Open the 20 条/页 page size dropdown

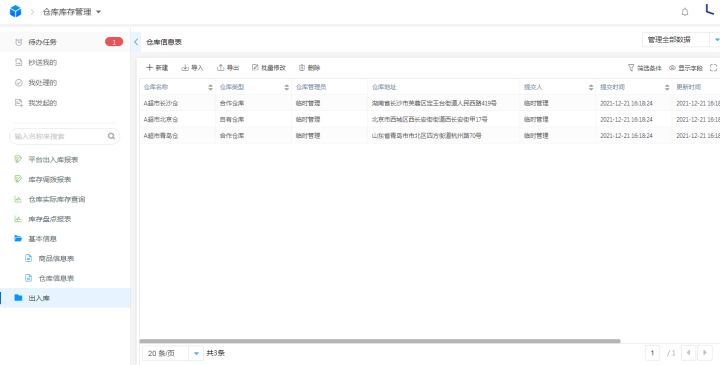(x=173, y=354)
